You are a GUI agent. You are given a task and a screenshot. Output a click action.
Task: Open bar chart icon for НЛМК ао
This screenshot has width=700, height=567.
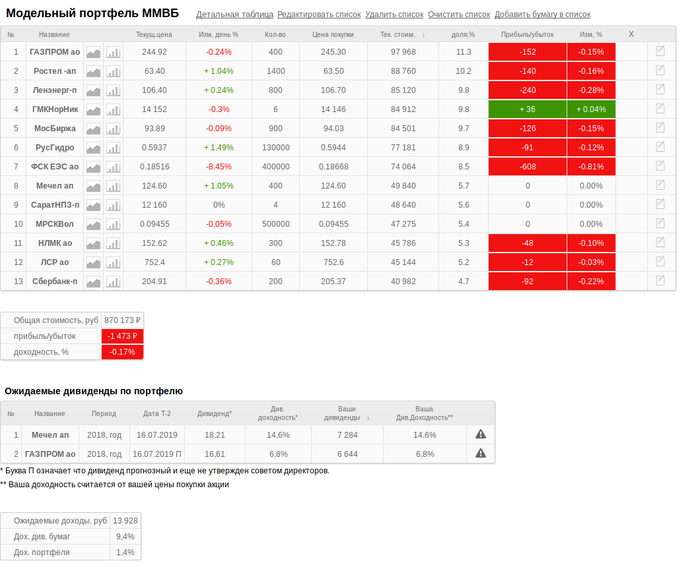coord(113,243)
